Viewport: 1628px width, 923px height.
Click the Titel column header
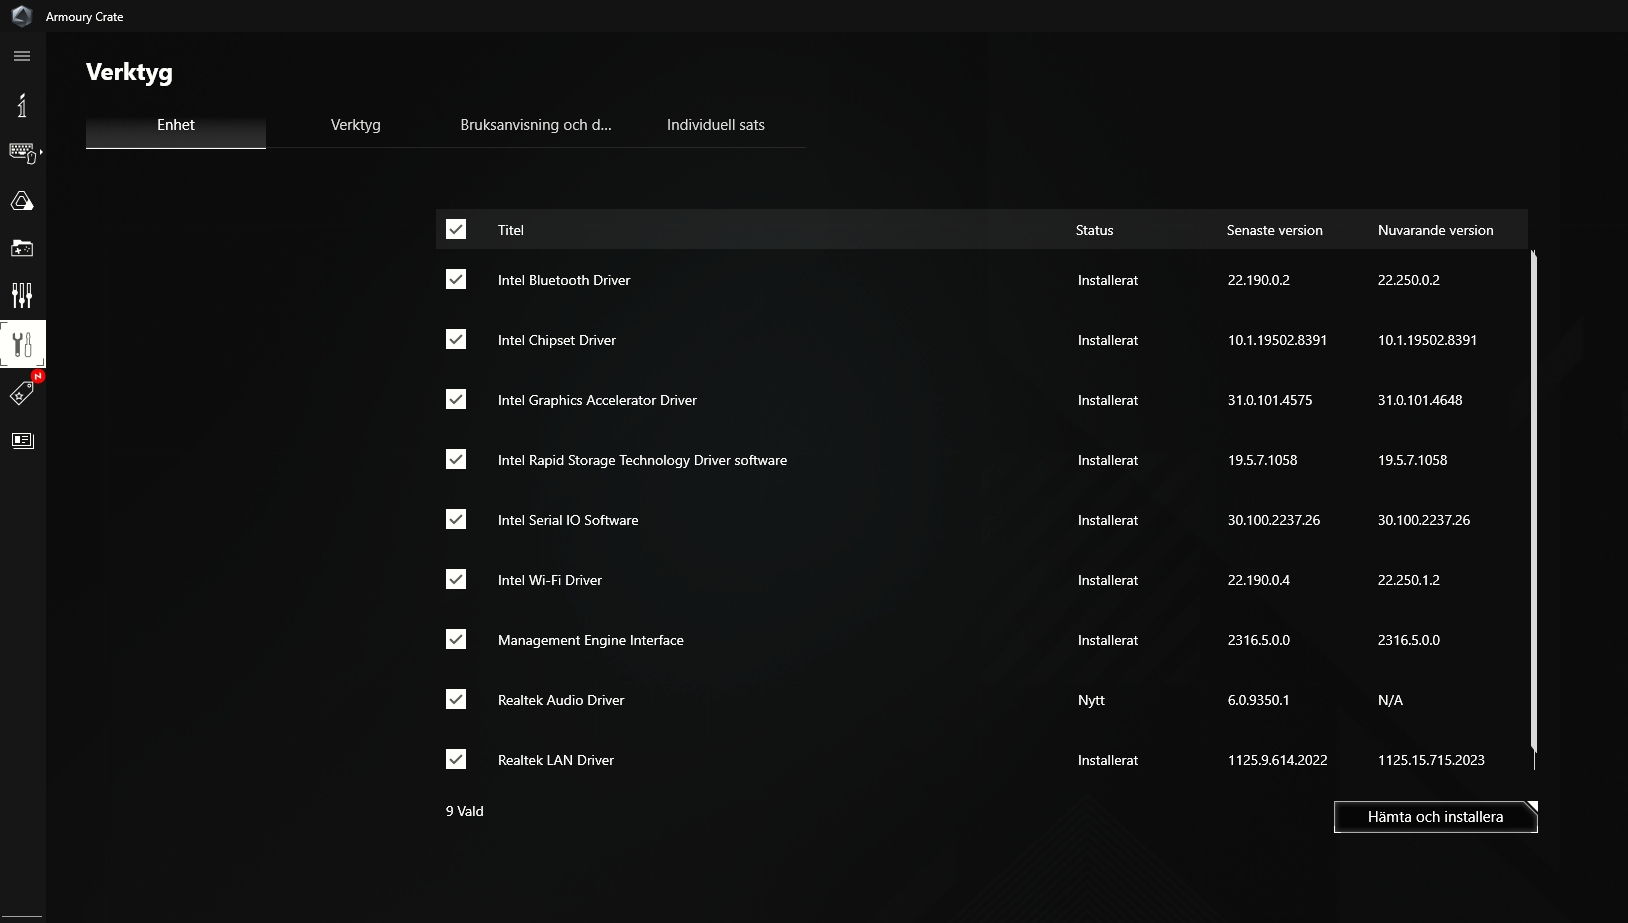point(511,230)
